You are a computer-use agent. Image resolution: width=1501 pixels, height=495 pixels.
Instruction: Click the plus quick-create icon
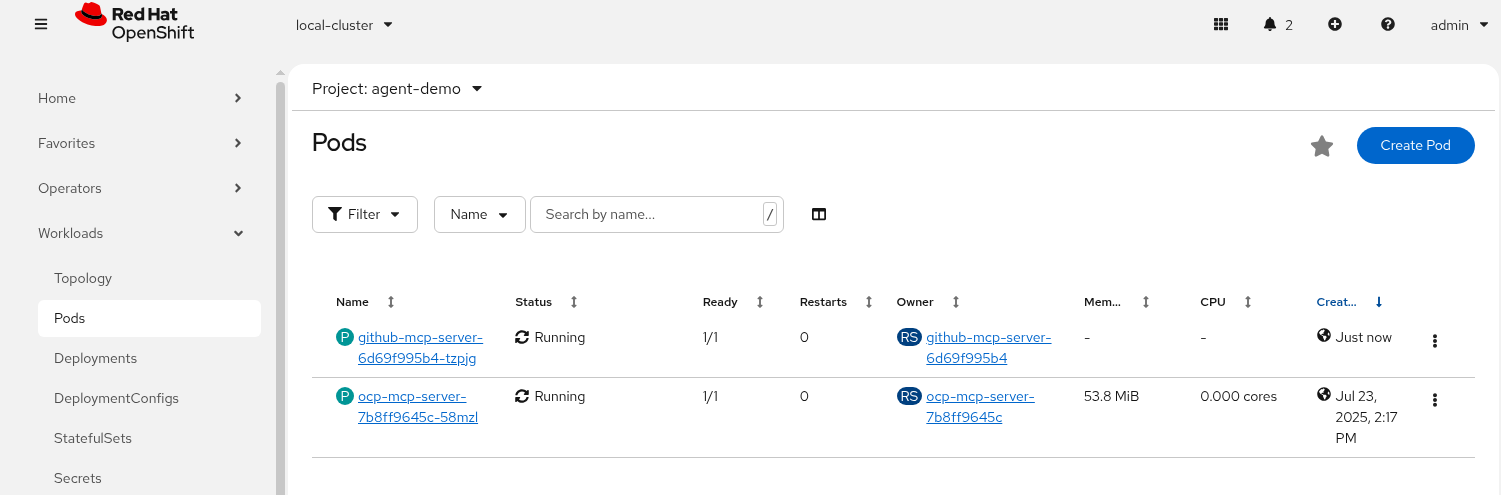click(1335, 25)
